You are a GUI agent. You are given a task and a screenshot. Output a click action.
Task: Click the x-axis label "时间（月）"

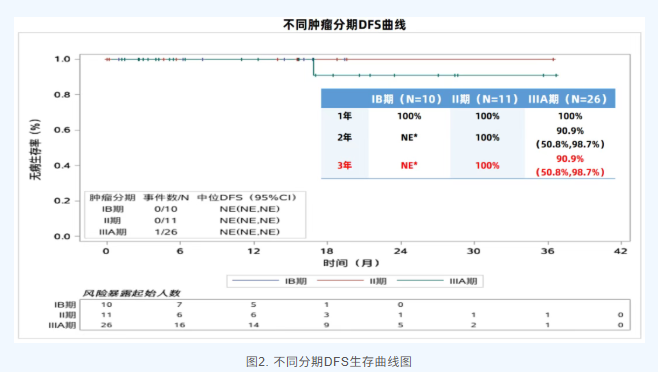point(351,263)
